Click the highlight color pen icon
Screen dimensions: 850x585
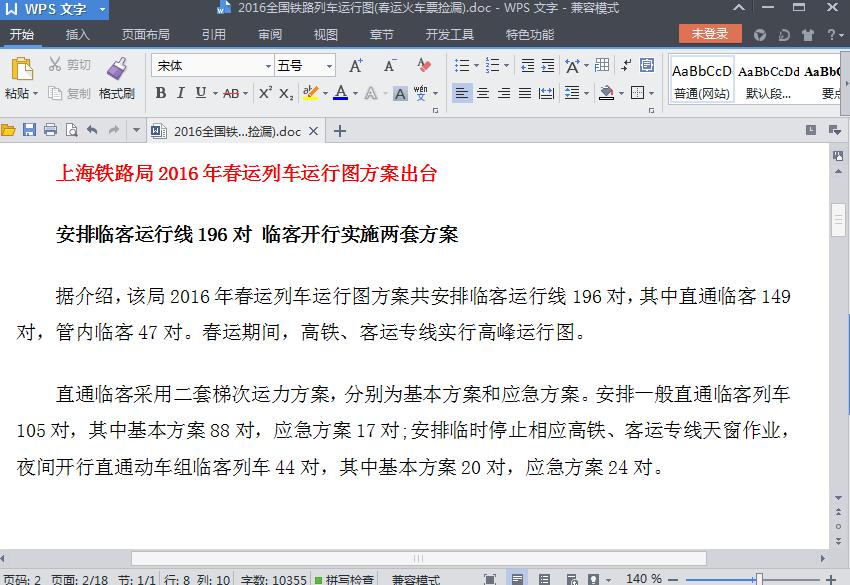point(311,92)
